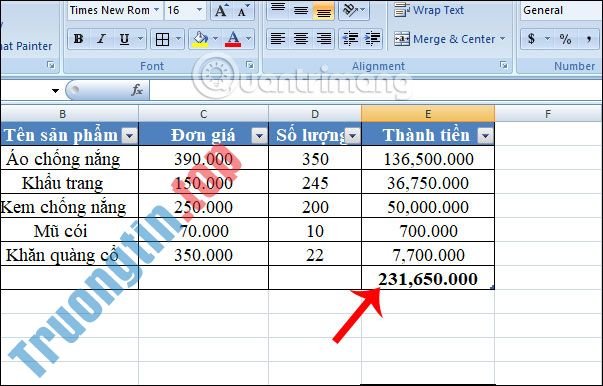Select cell 50,000.000

(428, 206)
